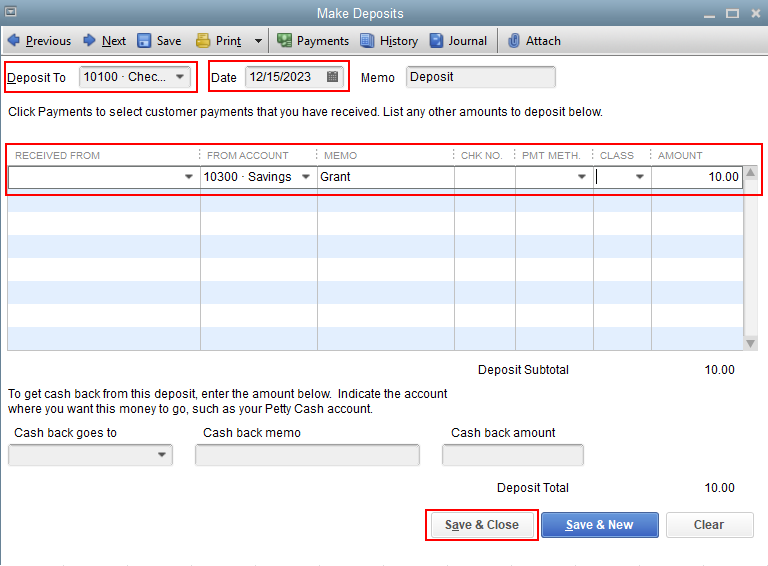Click the table scrollbar up arrow
This screenshot has height=566, width=768.
[x=750, y=172]
